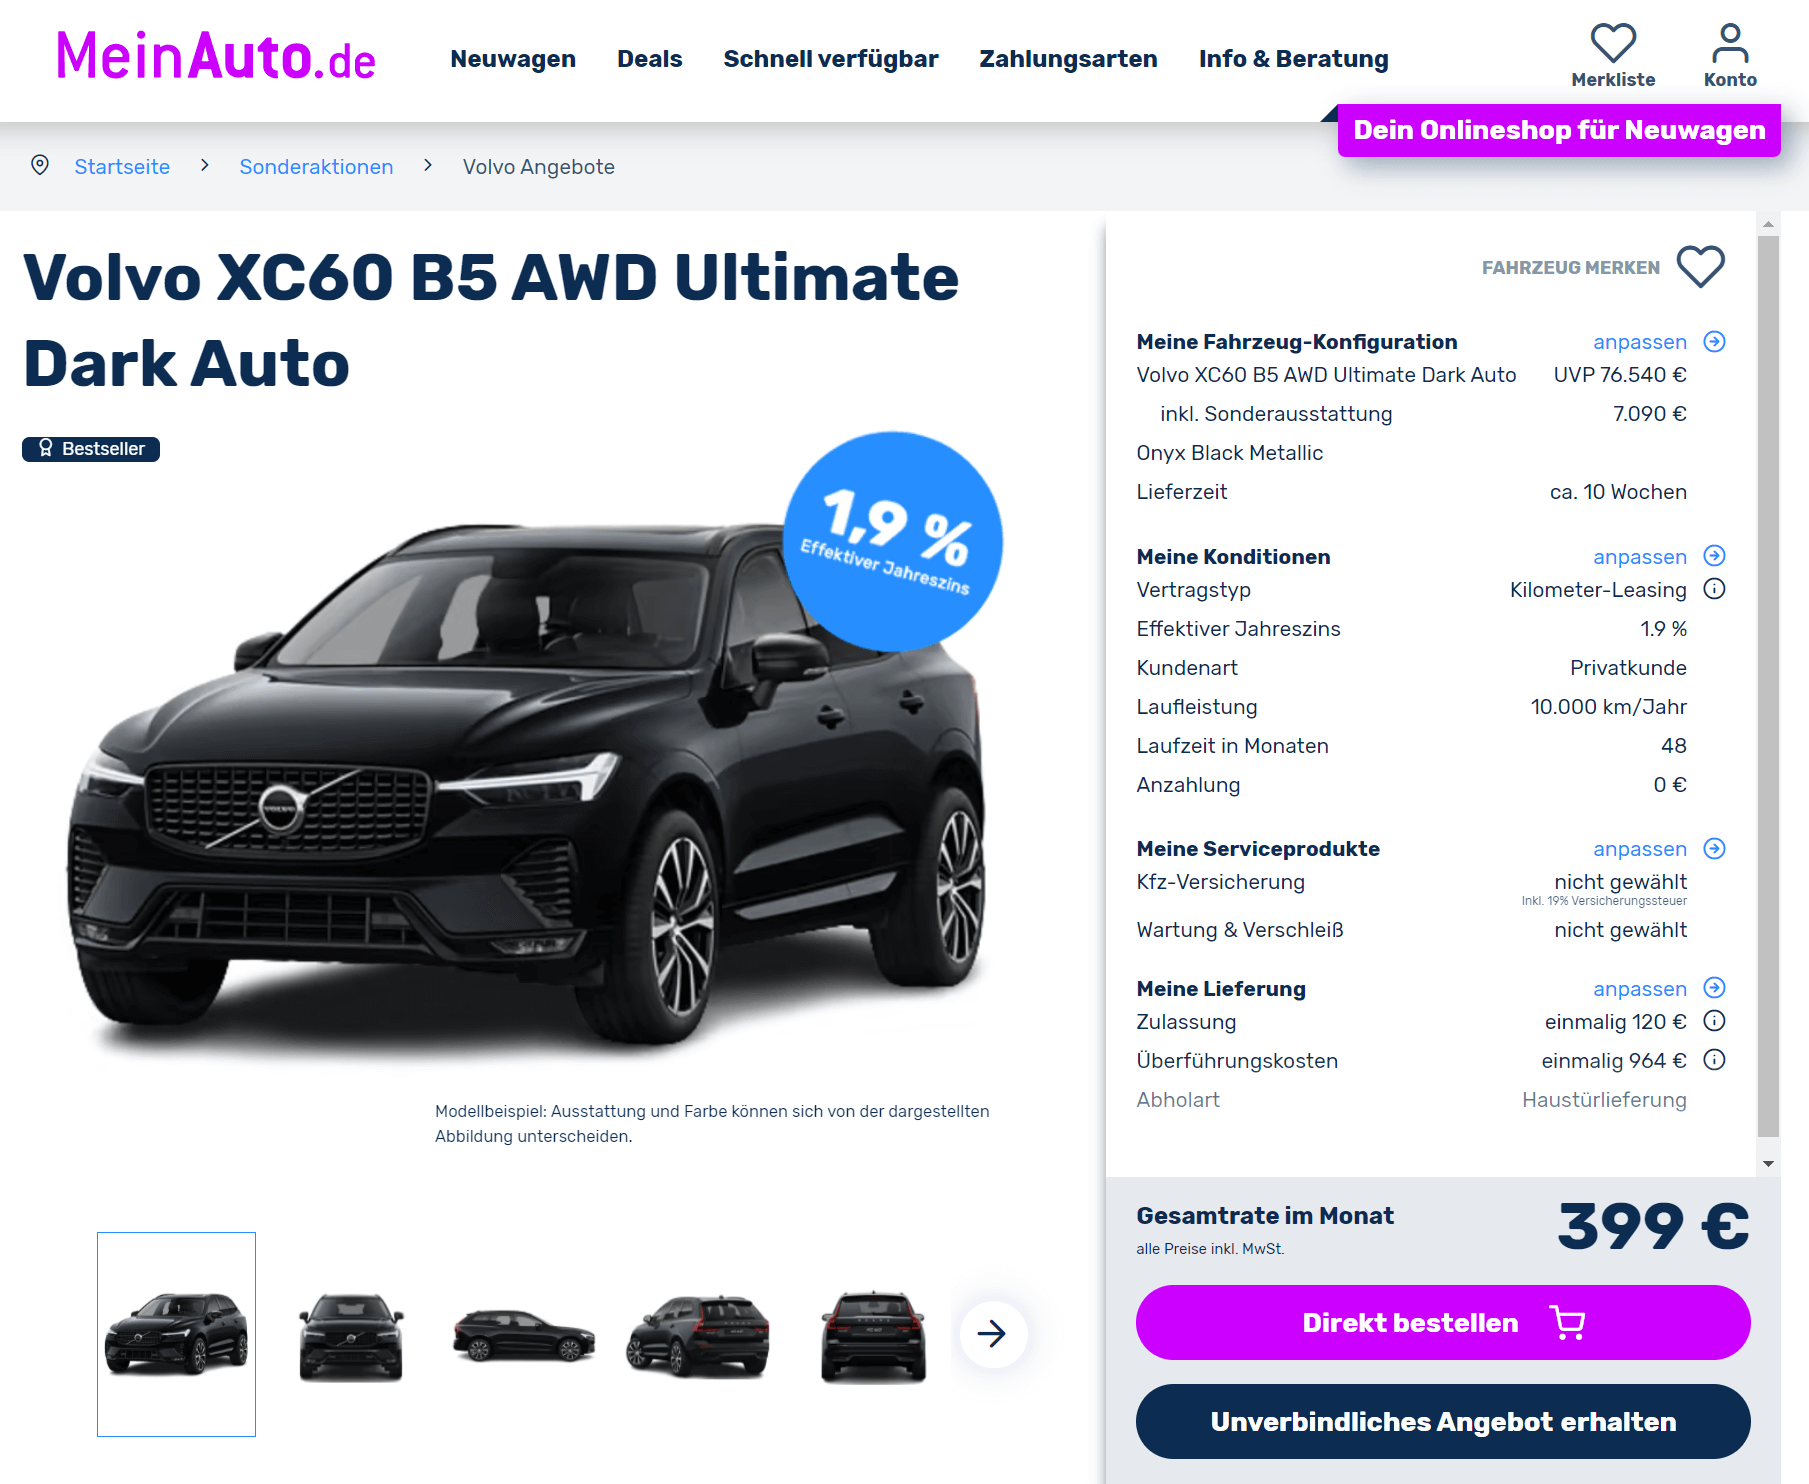Click location pin icon in breadcrumb
The image size is (1809, 1484).
click(x=40, y=165)
